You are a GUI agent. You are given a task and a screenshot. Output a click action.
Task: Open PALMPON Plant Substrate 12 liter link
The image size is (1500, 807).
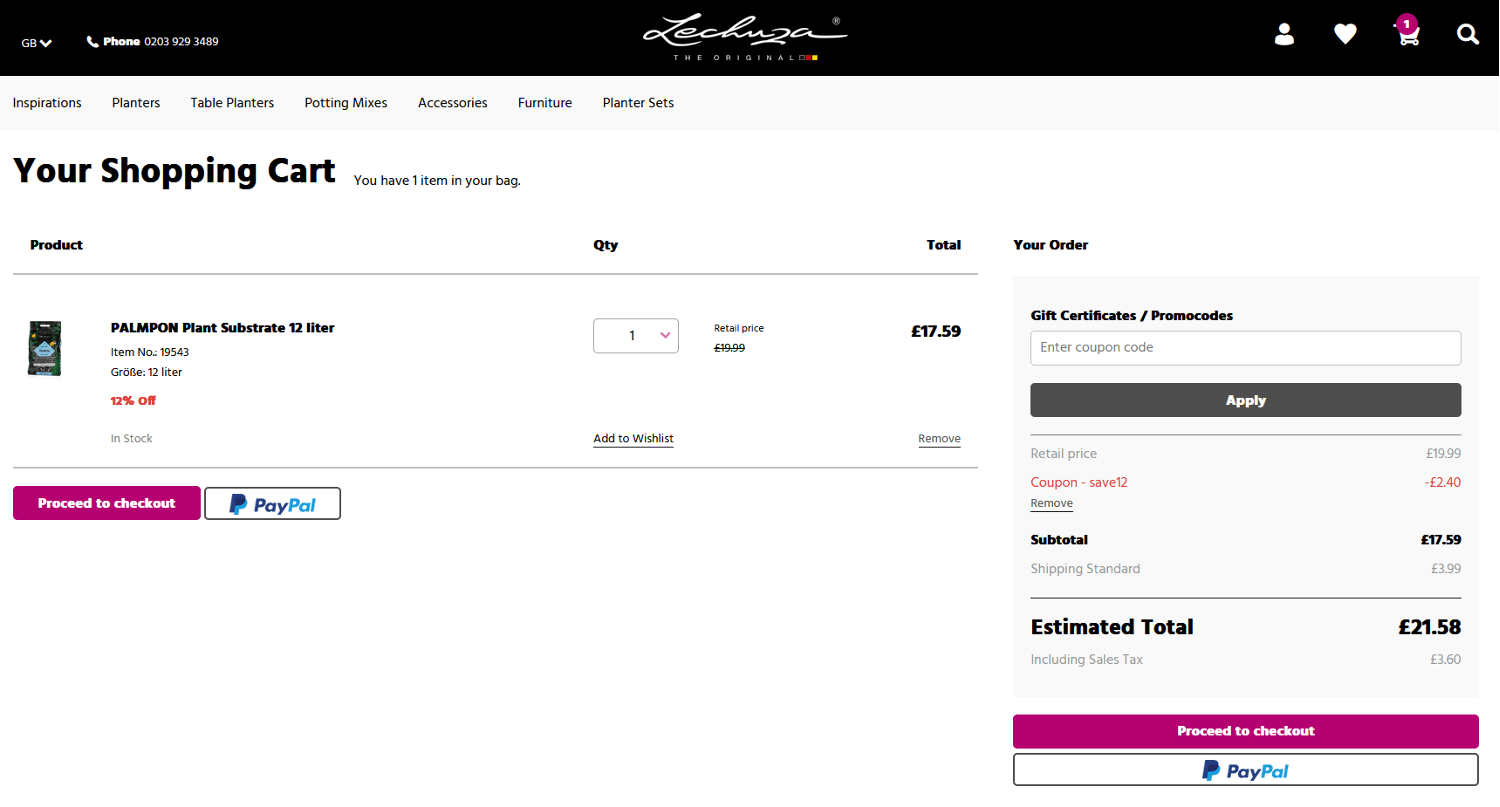tap(222, 328)
